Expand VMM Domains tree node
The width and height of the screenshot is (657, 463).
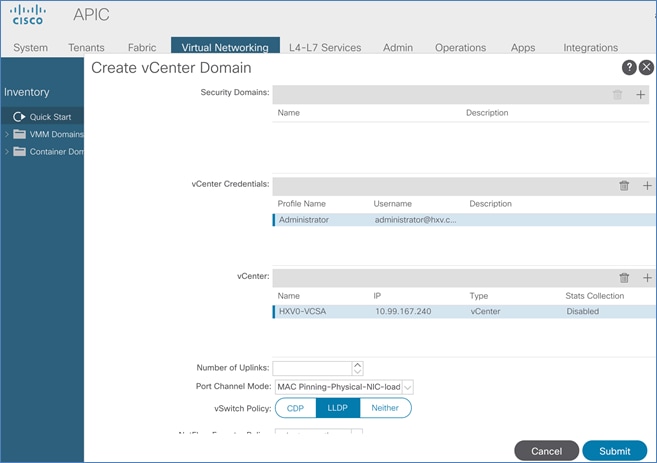7,134
